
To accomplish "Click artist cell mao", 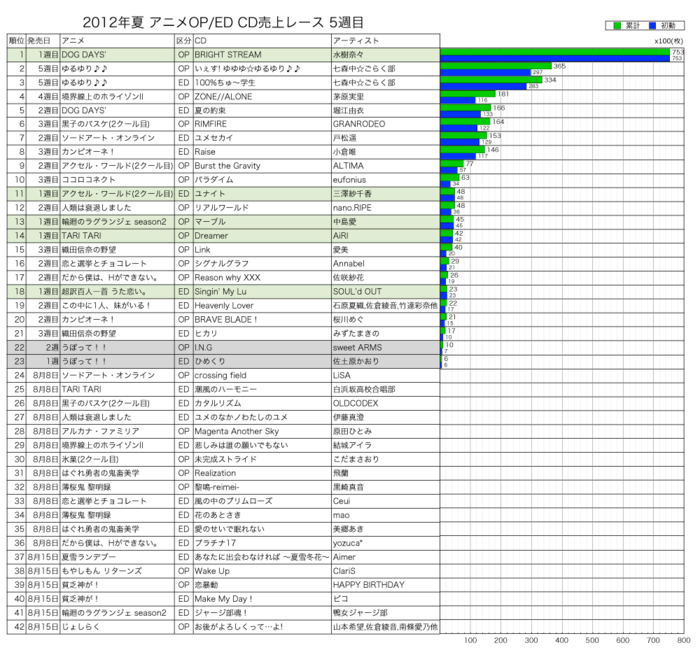I will (386, 515).
